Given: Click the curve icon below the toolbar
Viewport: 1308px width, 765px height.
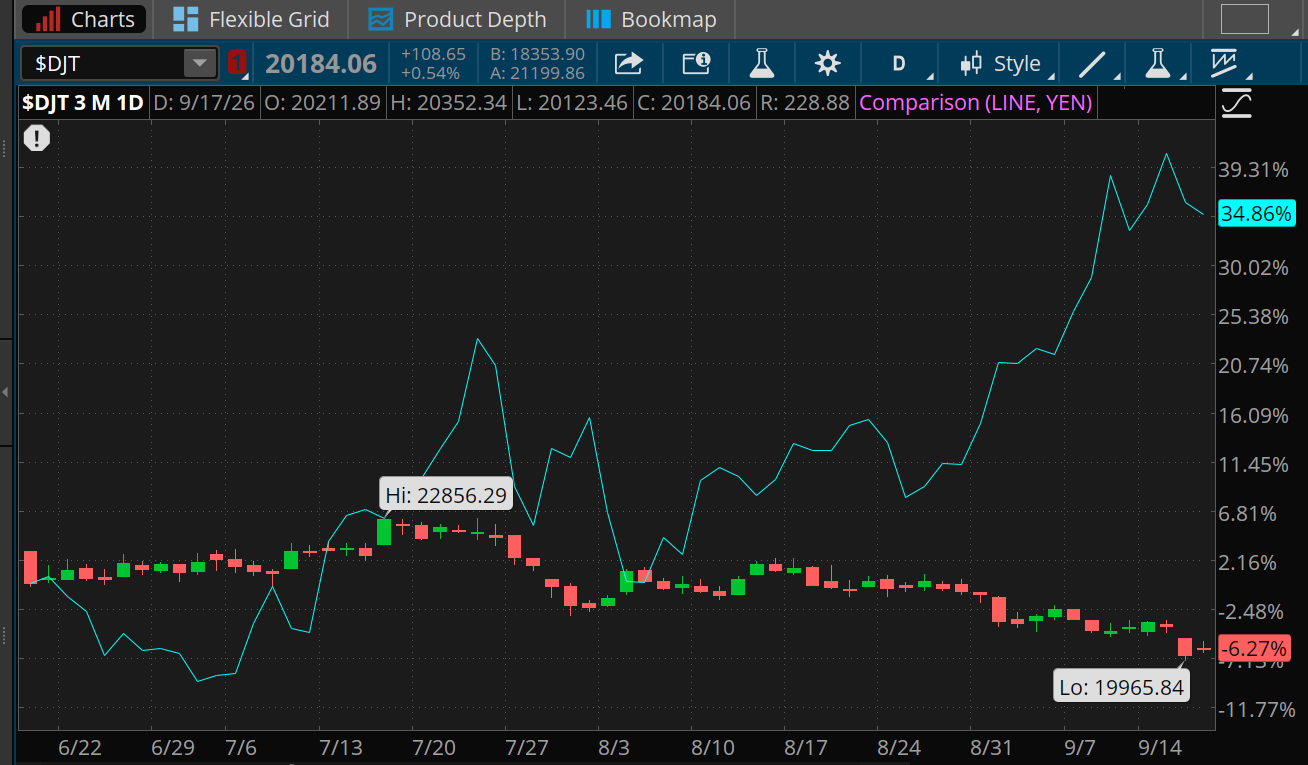Looking at the screenshot, I should pos(1237,103).
